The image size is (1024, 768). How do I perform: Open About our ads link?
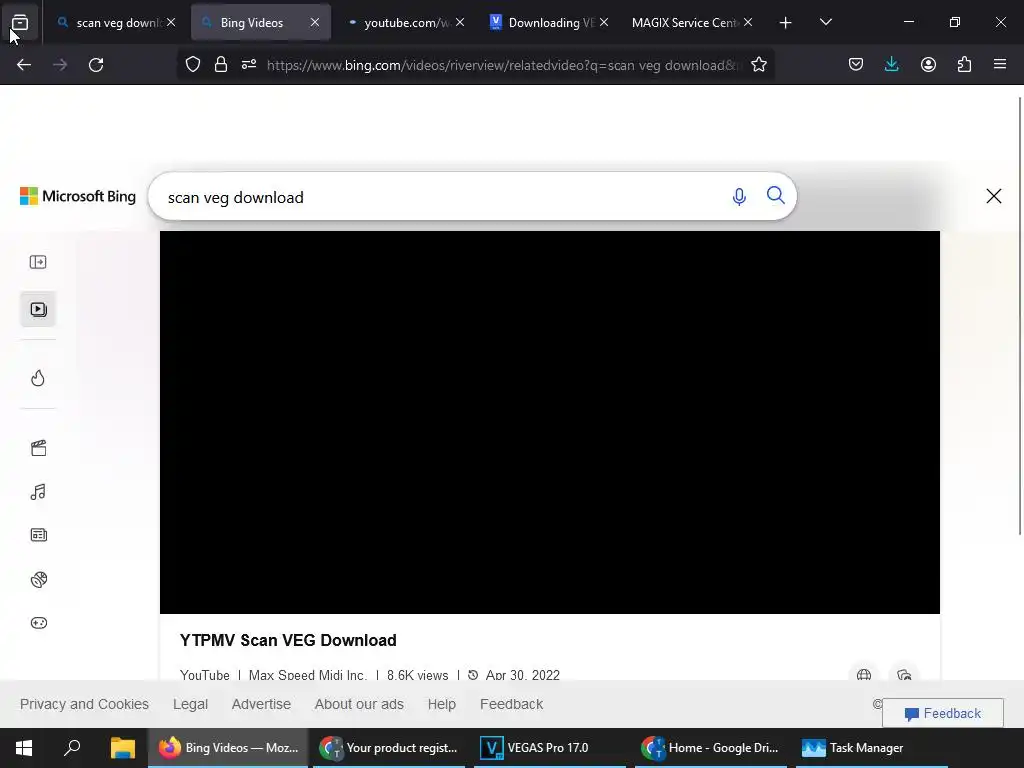pyautogui.click(x=359, y=704)
